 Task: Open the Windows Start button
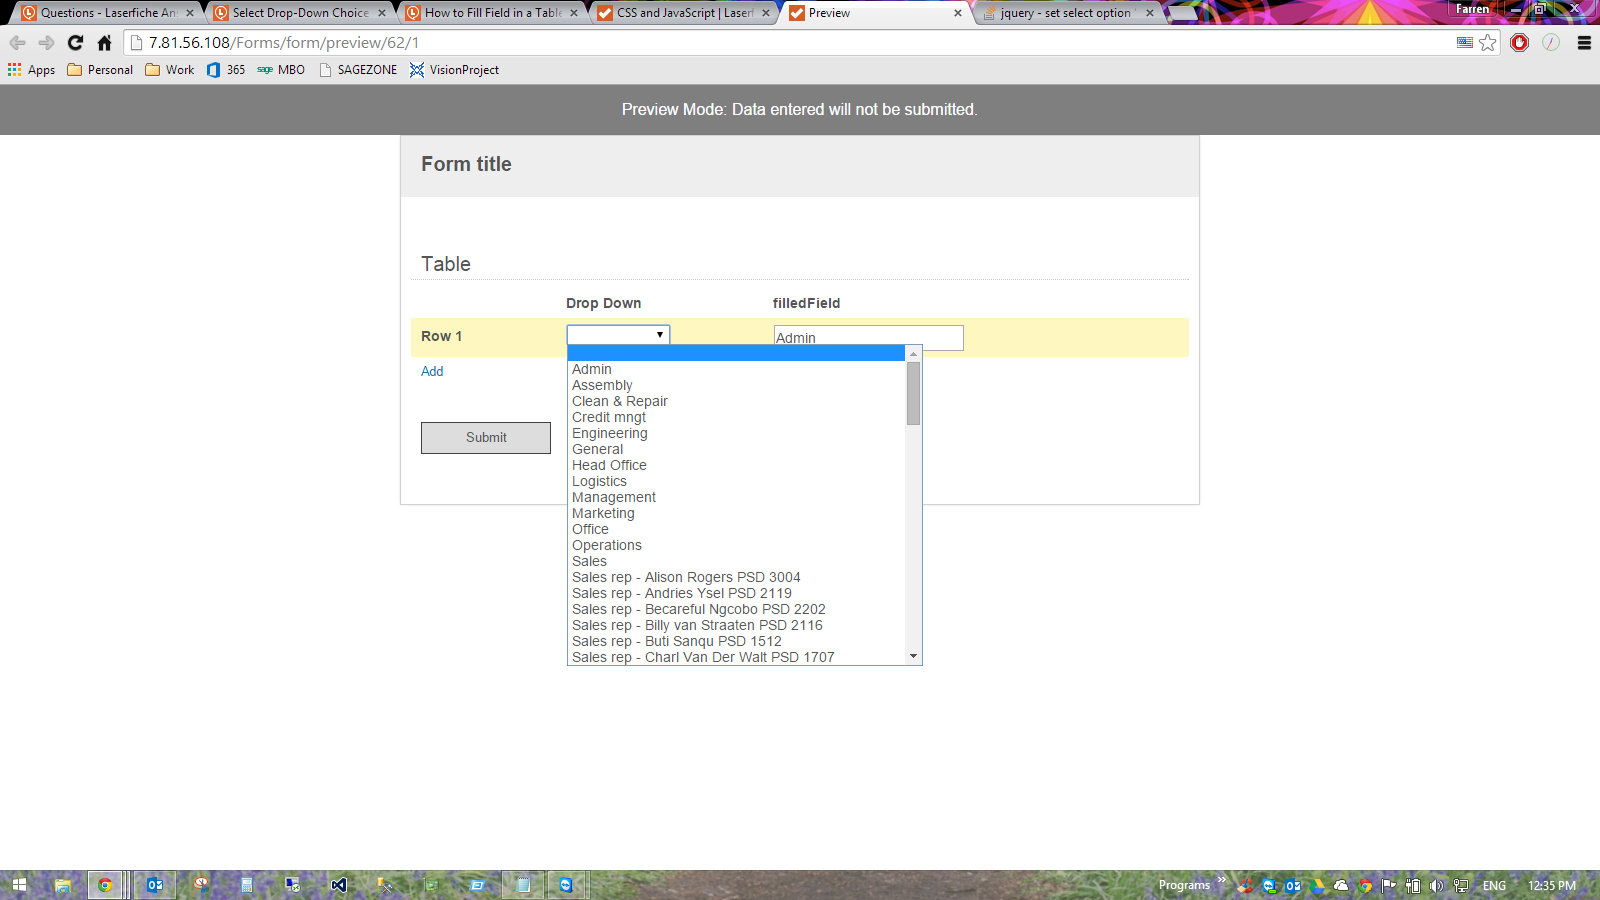click(x=19, y=885)
